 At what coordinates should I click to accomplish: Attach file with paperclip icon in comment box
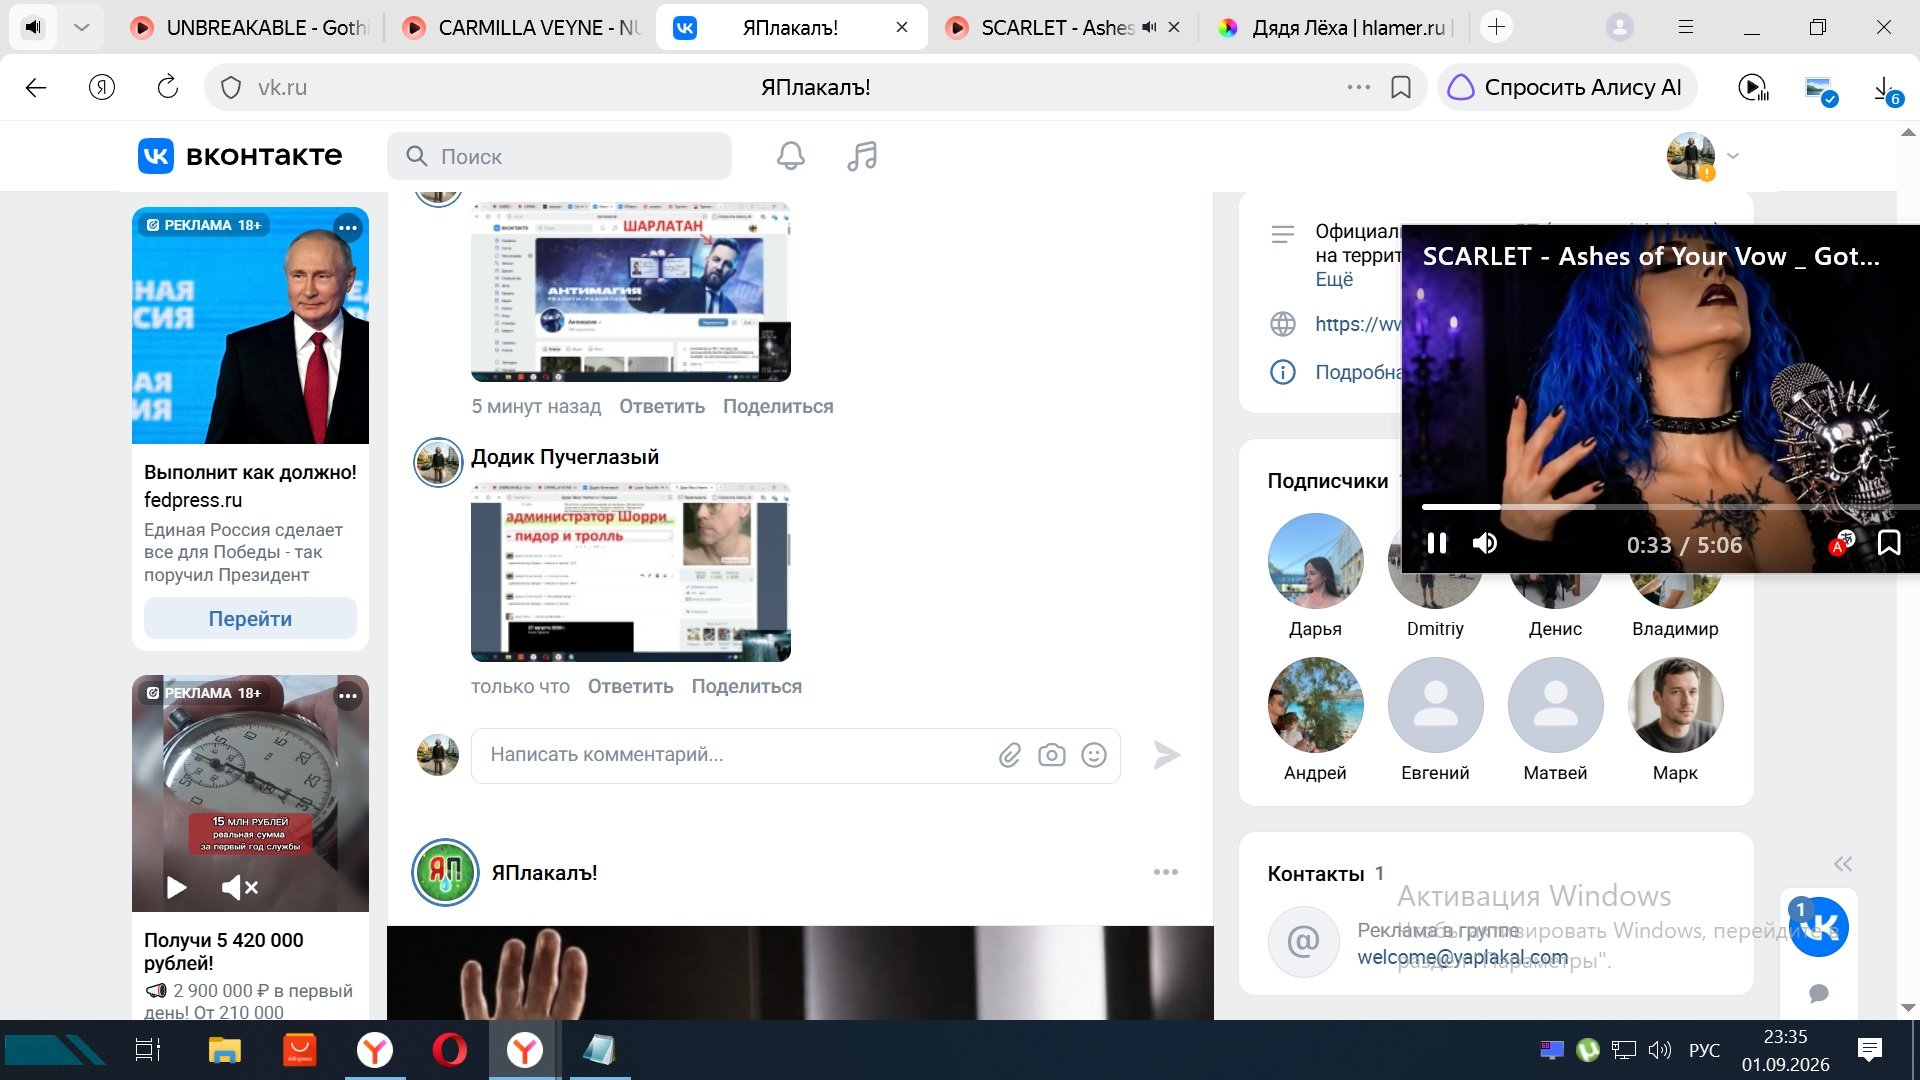pos(1009,755)
